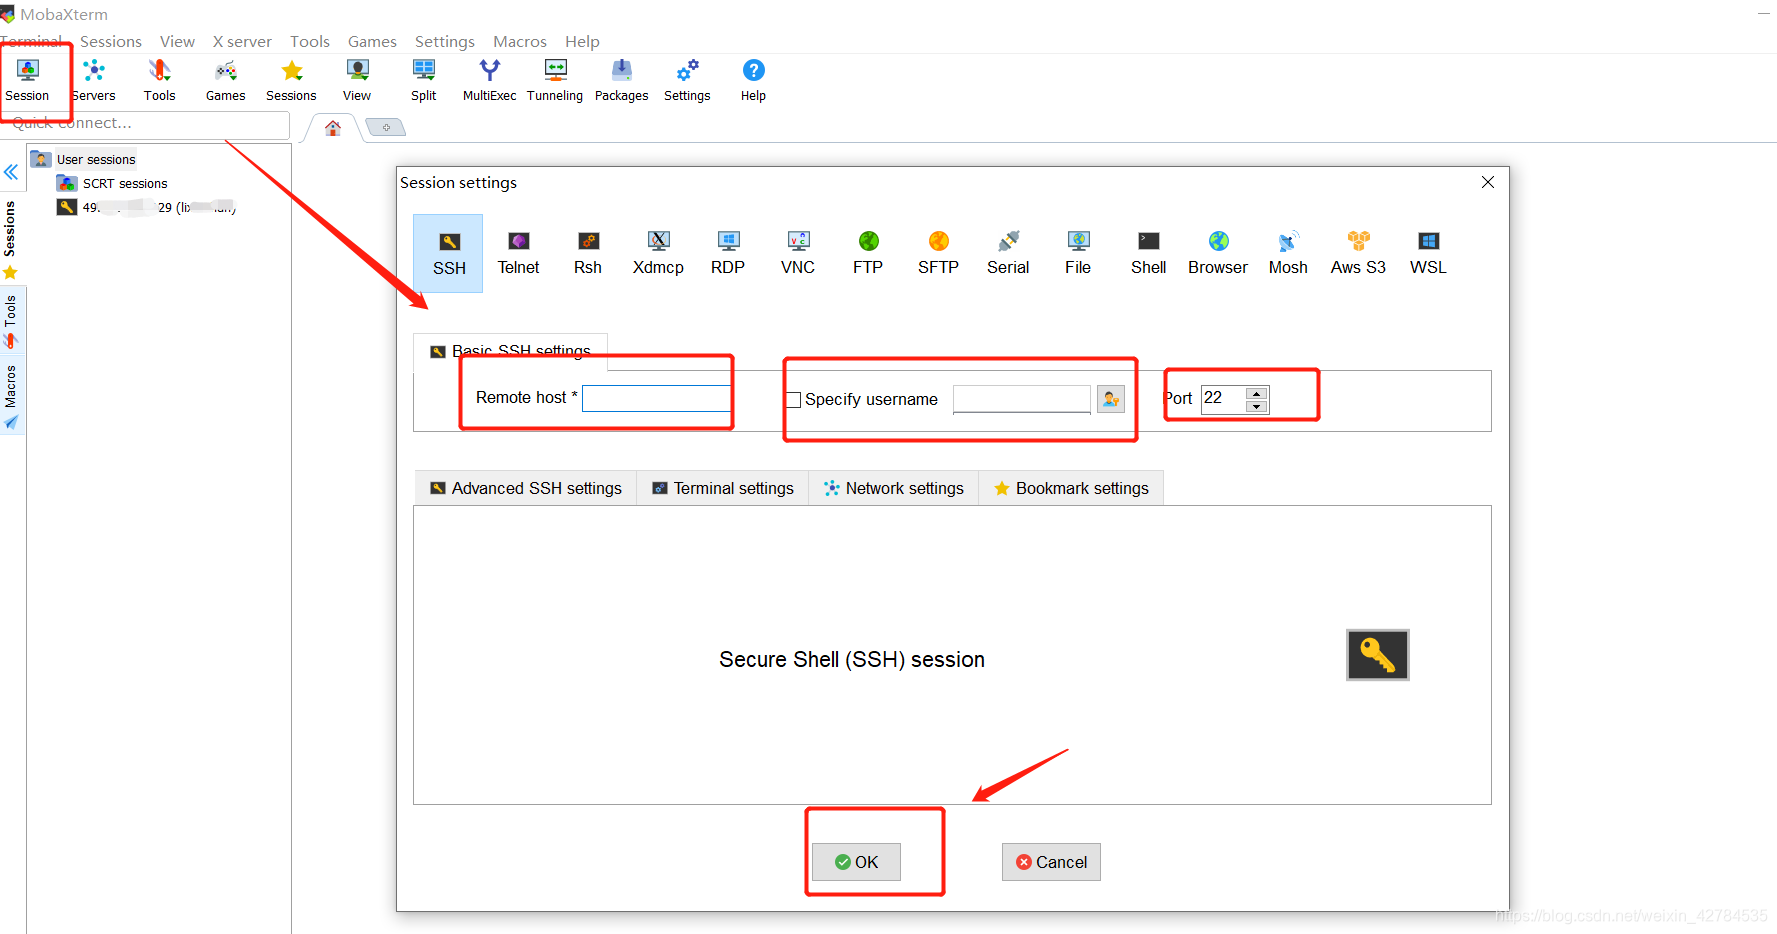Select the Browser session type
The width and height of the screenshot is (1777, 934).
(1218, 253)
